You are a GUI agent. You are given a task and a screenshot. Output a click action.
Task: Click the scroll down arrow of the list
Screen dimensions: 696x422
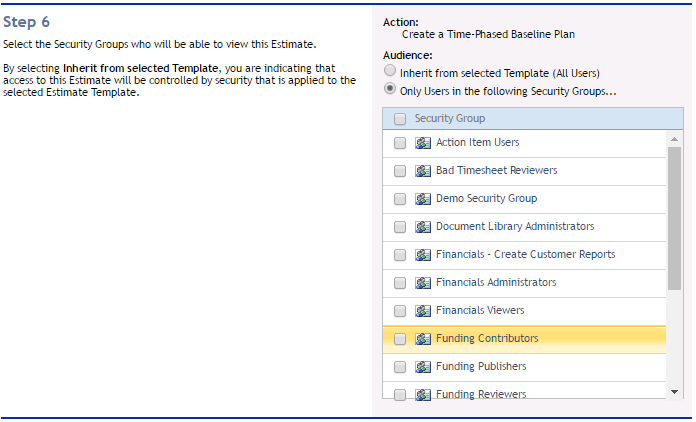coord(674,392)
